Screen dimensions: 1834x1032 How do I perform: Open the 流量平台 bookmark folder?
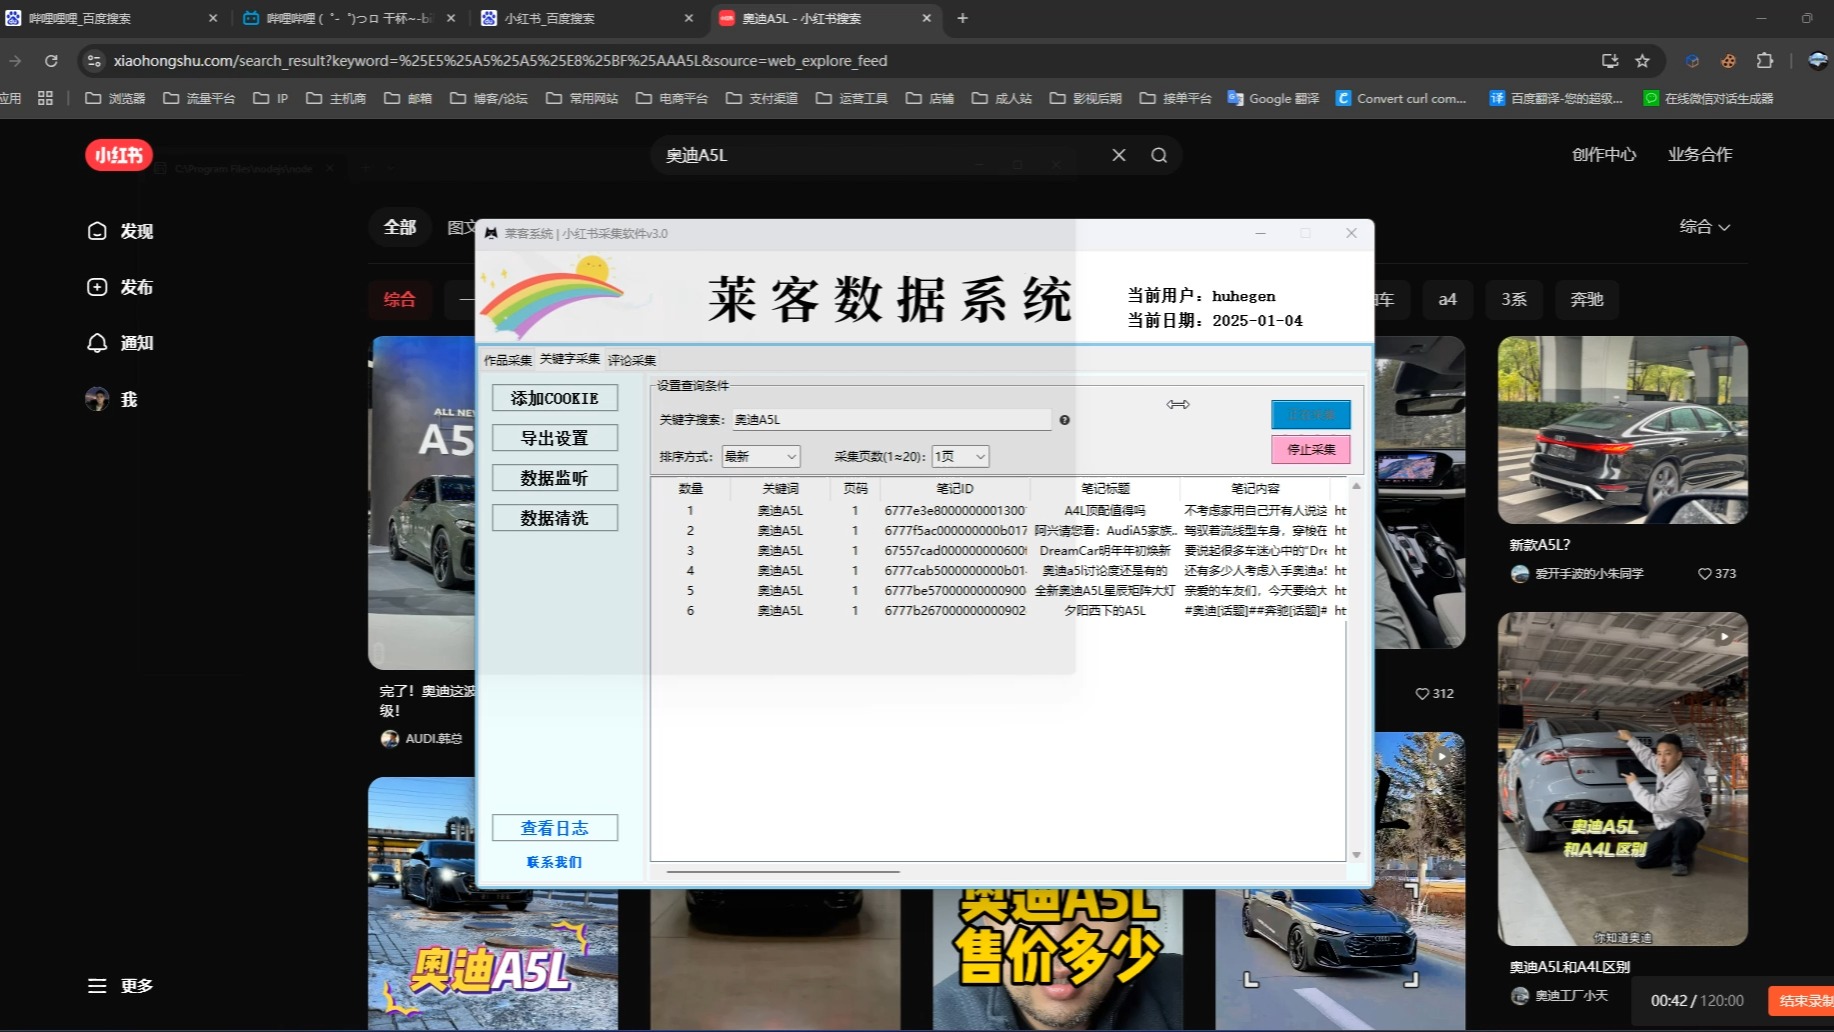click(x=199, y=98)
